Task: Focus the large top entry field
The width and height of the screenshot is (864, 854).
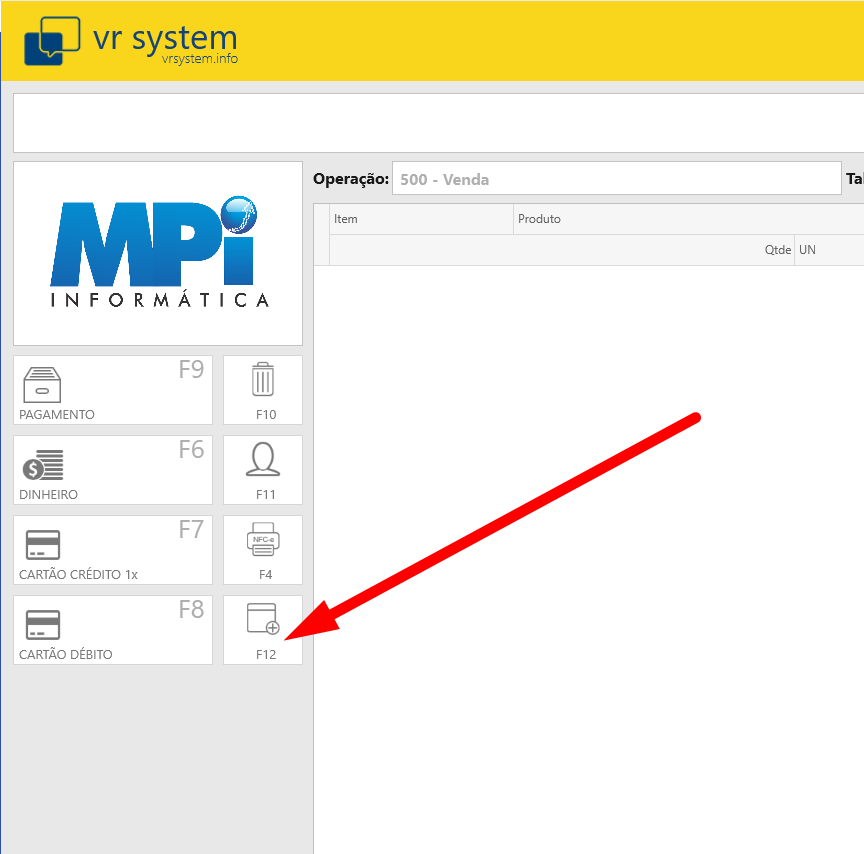Action: 438,123
